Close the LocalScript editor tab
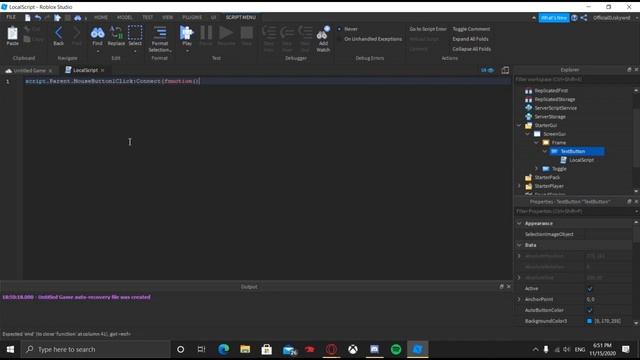The image size is (640, 360). (102, 71)
